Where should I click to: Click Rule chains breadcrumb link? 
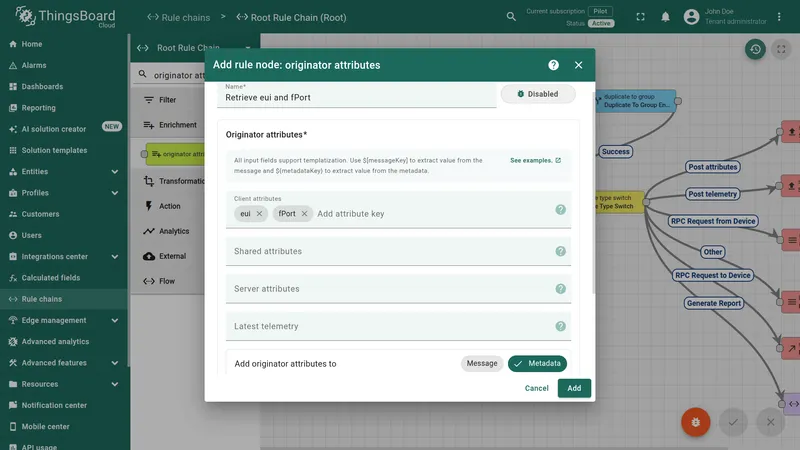click(179, 17)
